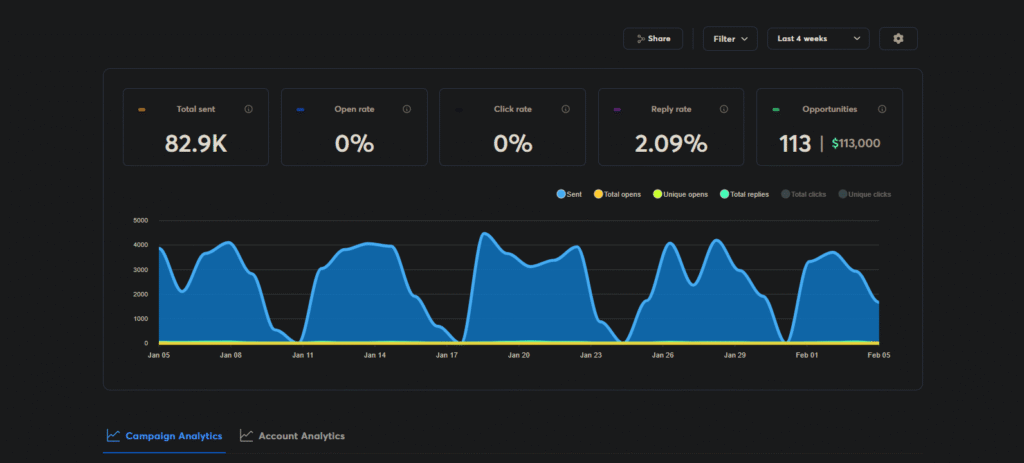Image resolution: width=1024 pixels, height=463 pixels.
Task: Click the Total replies teal legend swatch
Action: (724, 194)
